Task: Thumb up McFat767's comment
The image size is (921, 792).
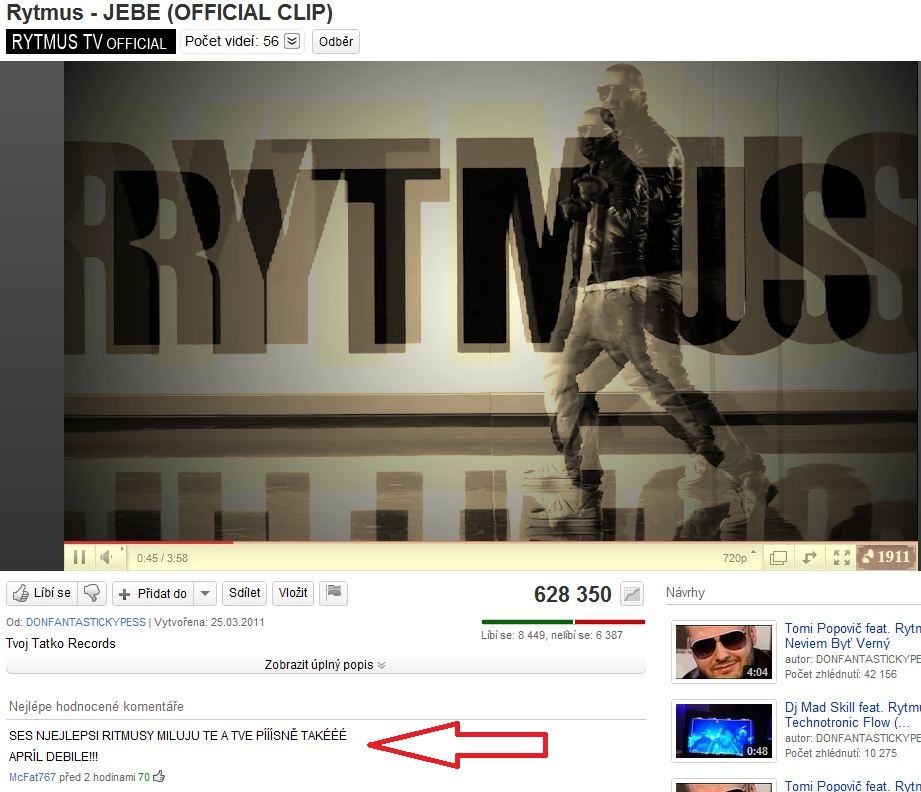Action: point(159,777)
